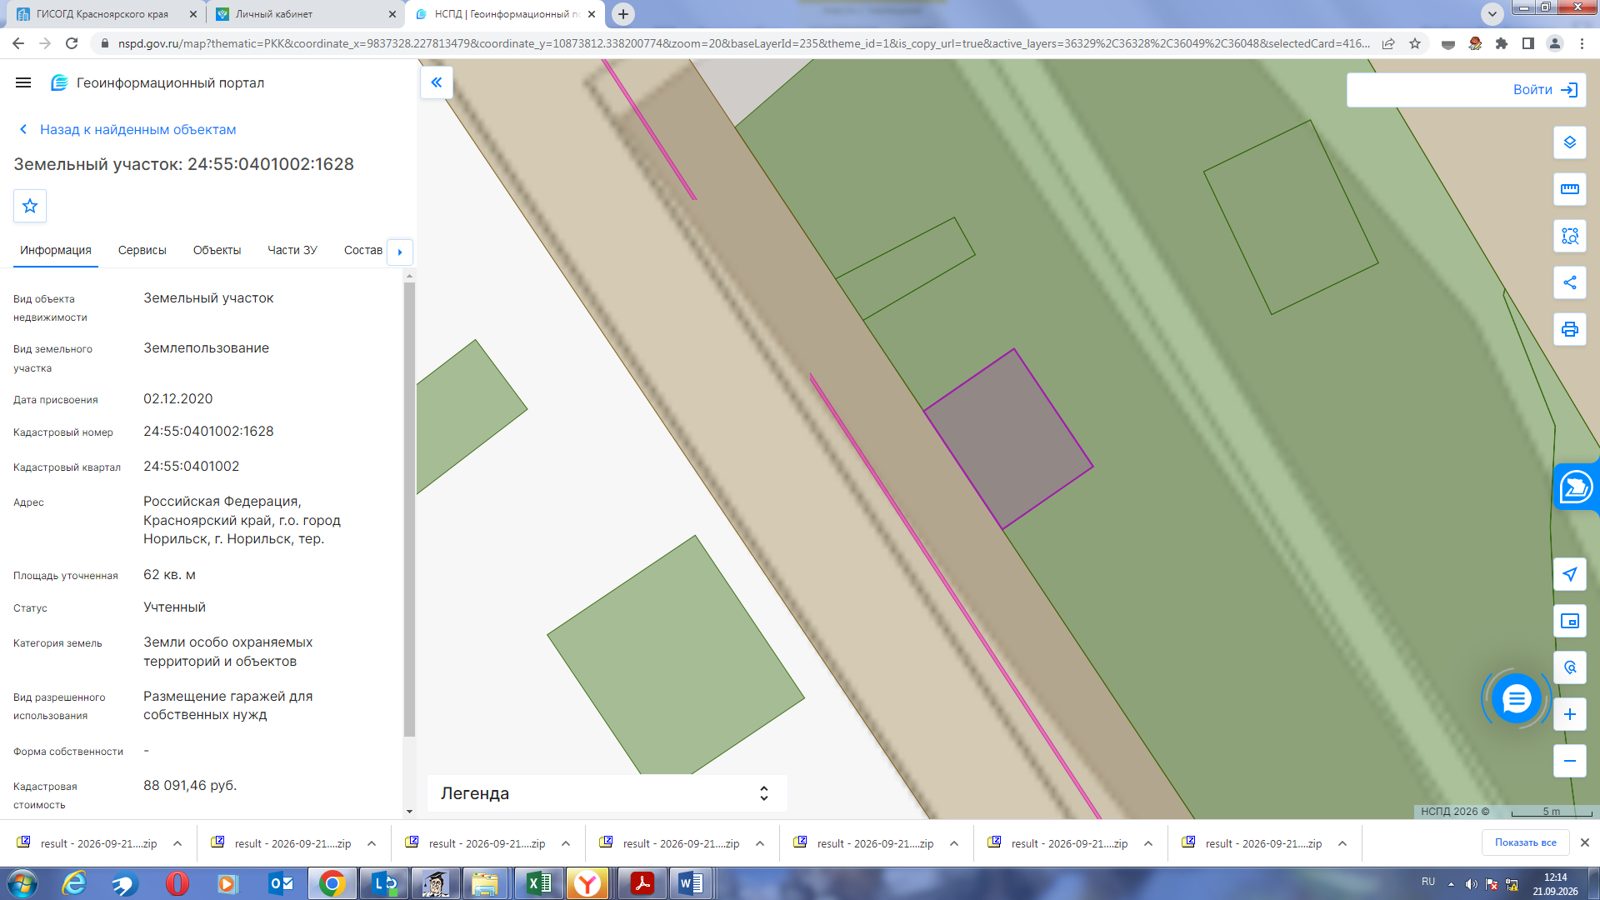Screen dimensions: 1600x900
Task: Collapse the information side panel
Action: tap(436, 83)
